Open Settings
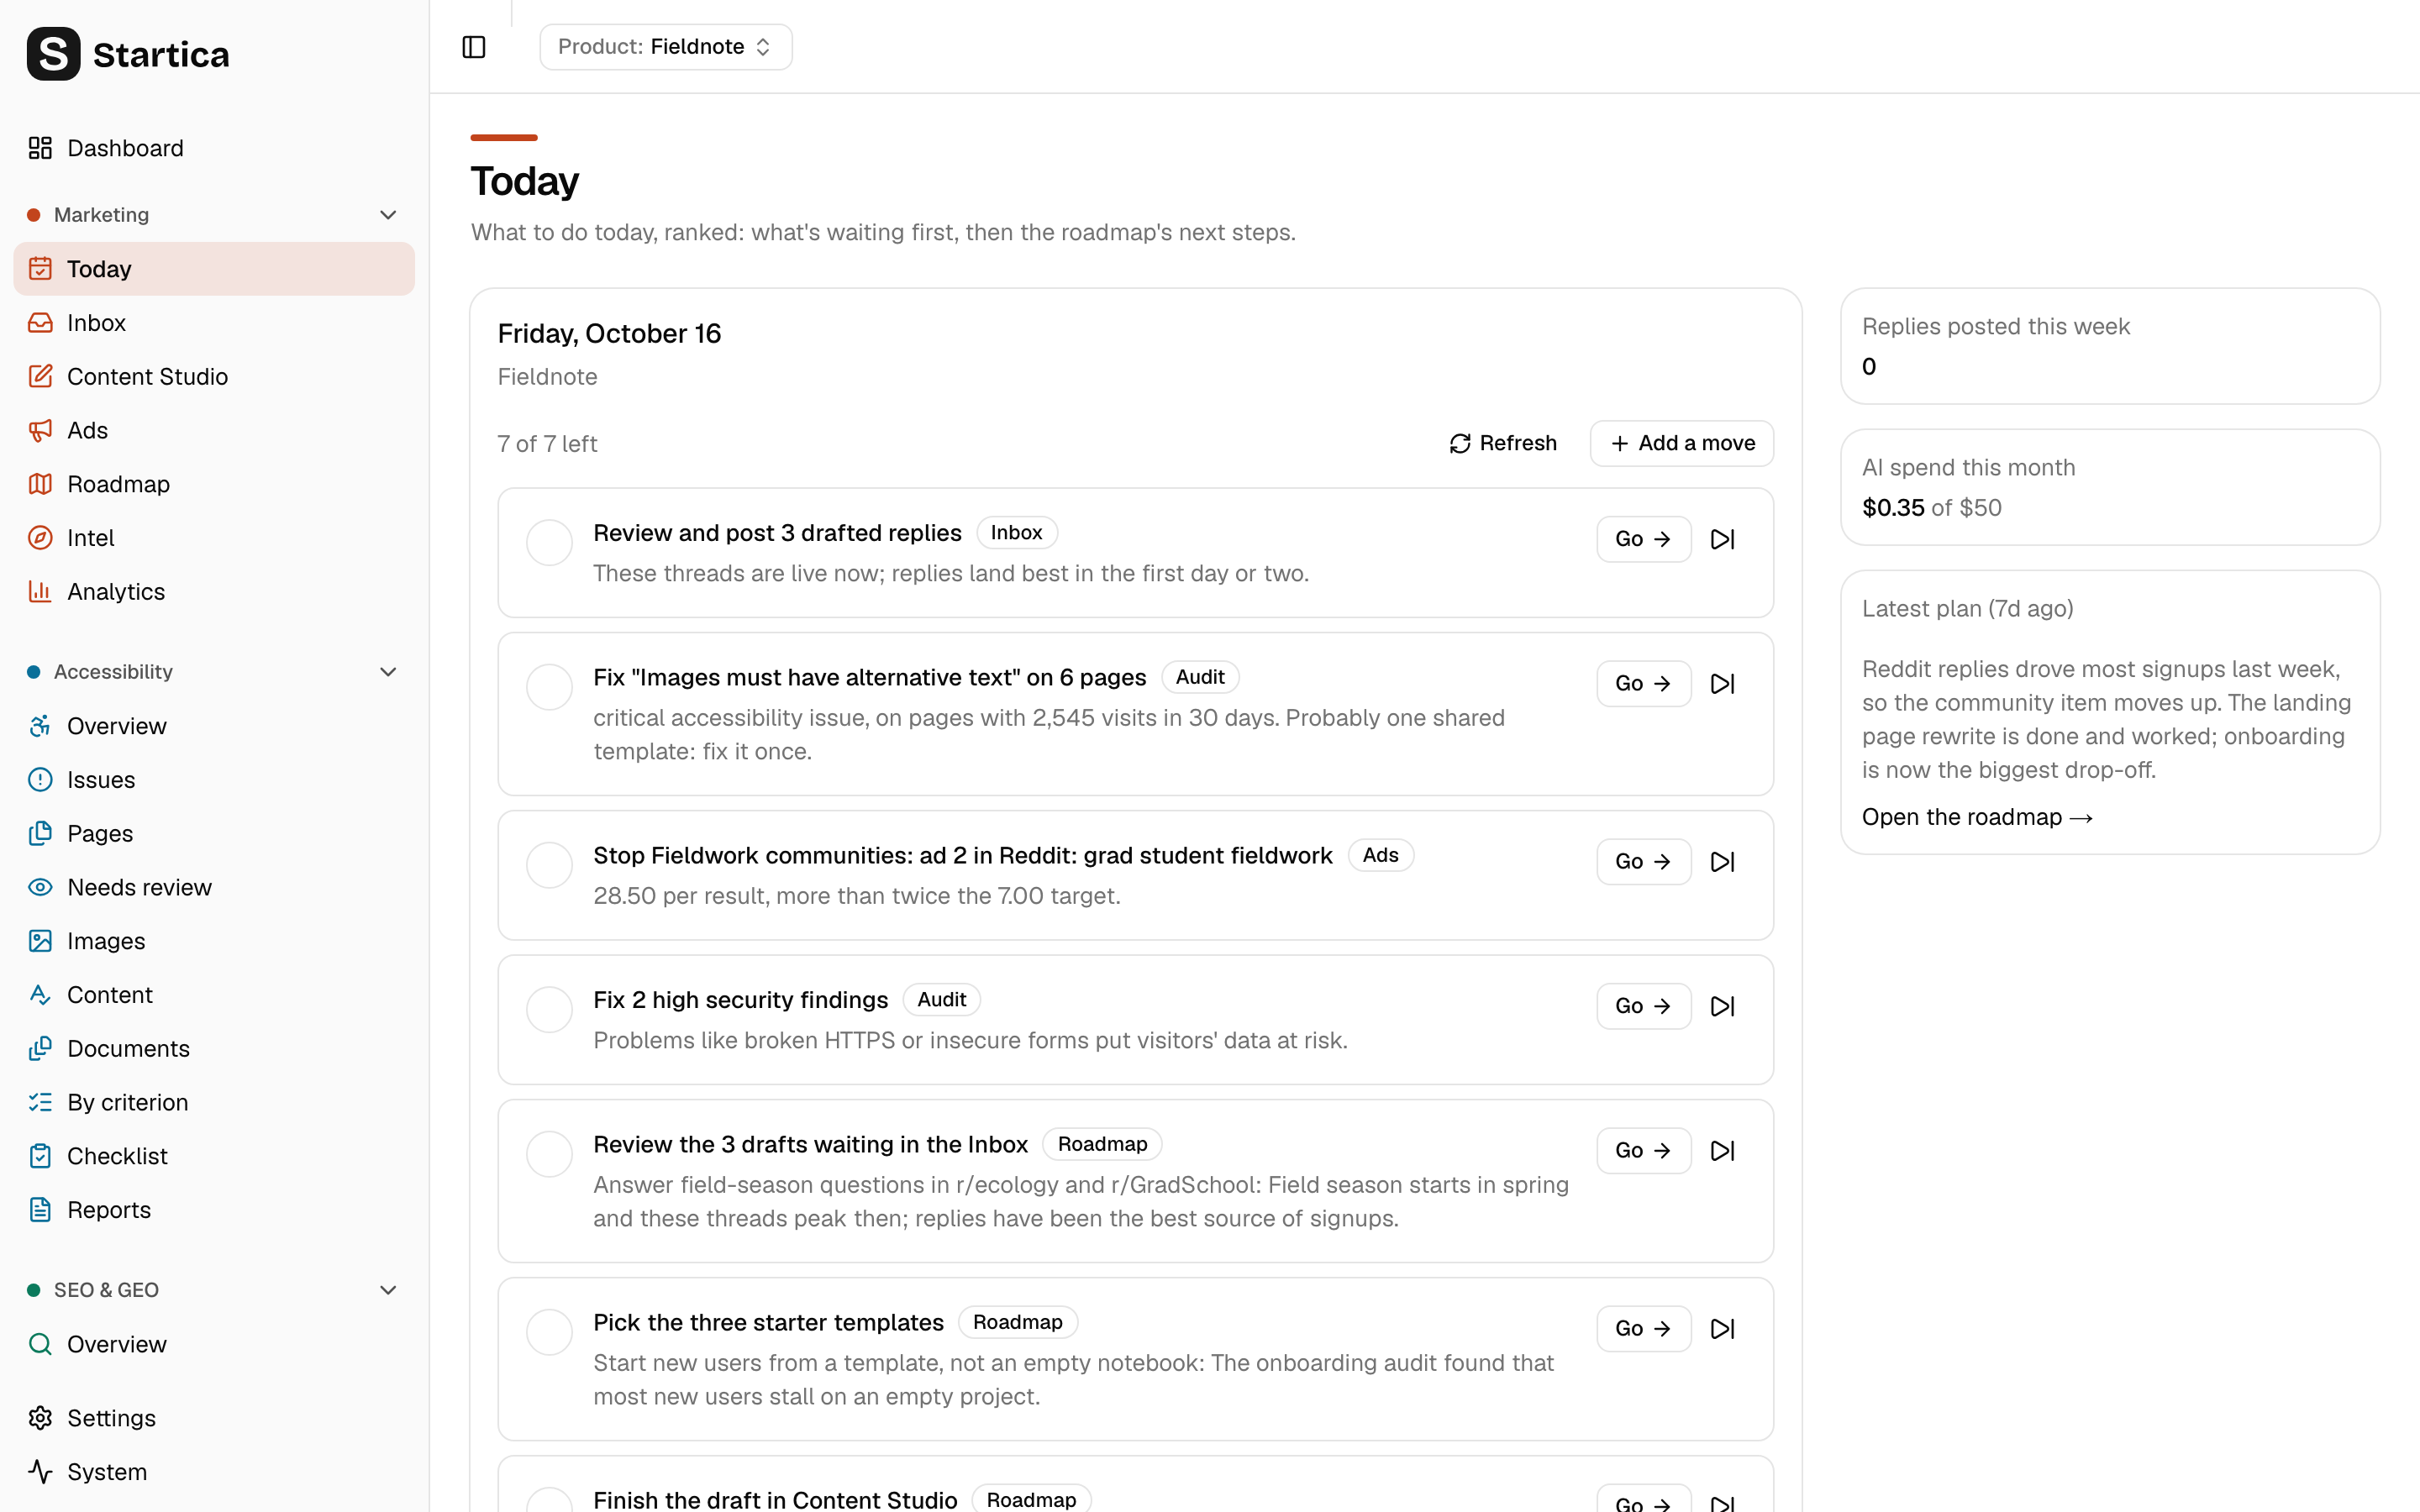 point(214,1418)
